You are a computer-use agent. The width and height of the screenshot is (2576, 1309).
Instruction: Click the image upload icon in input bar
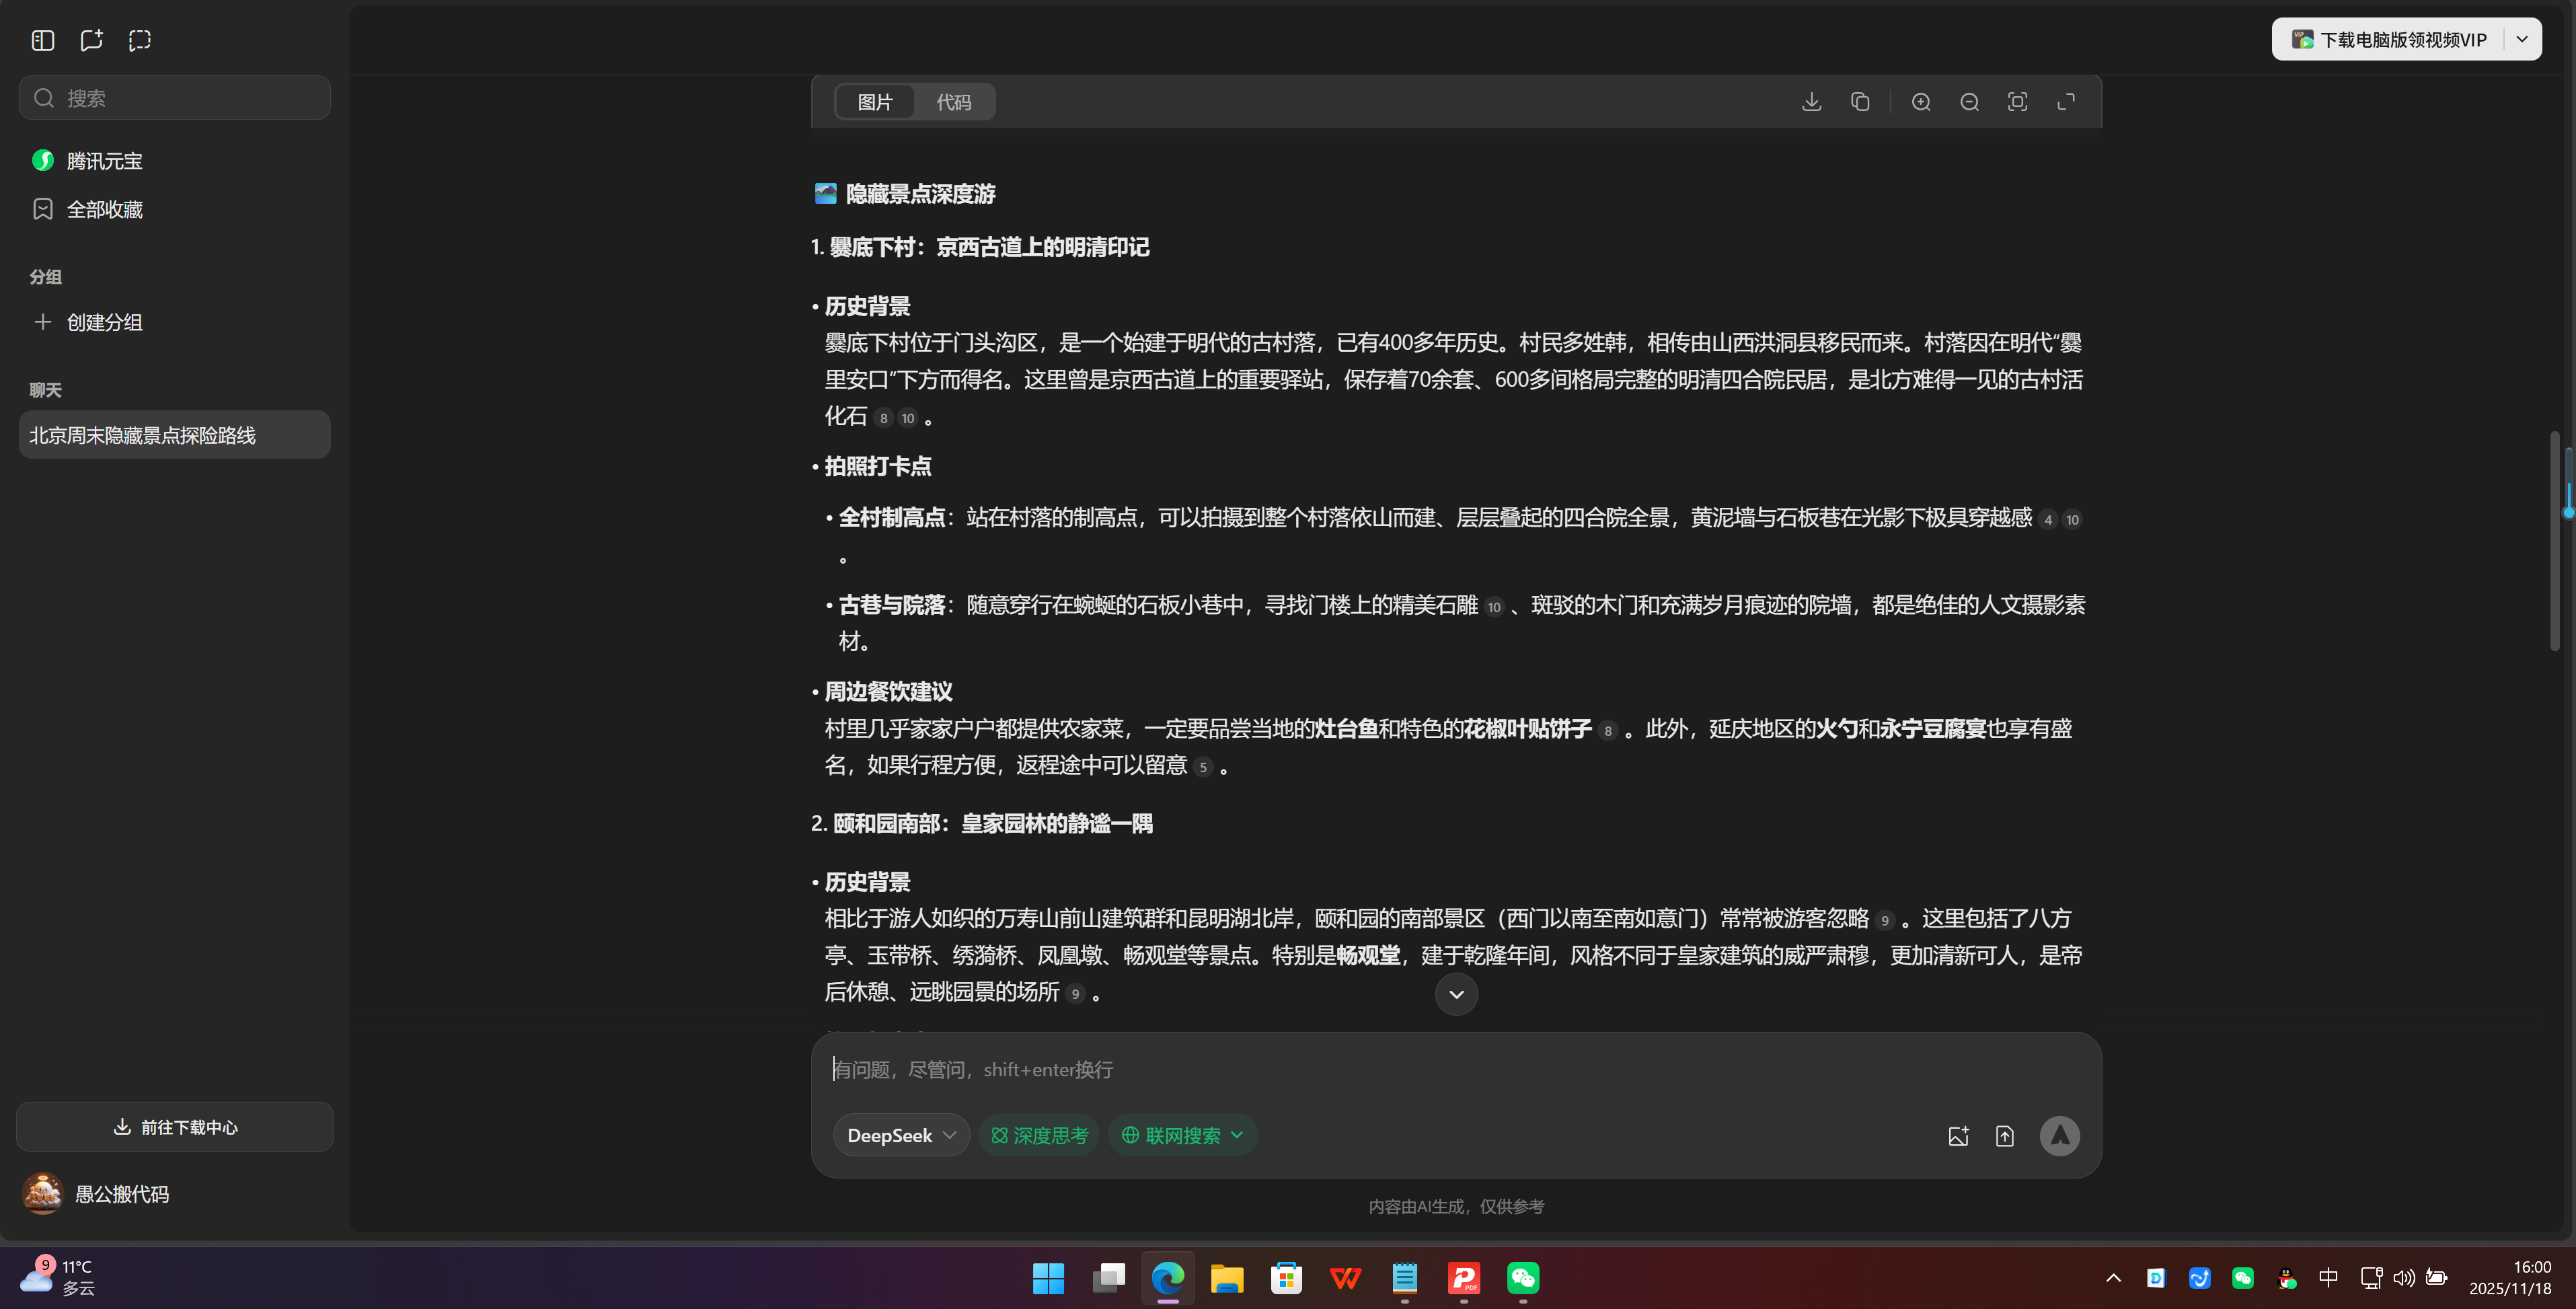pyautogui.click(x=1958, y=1135)
